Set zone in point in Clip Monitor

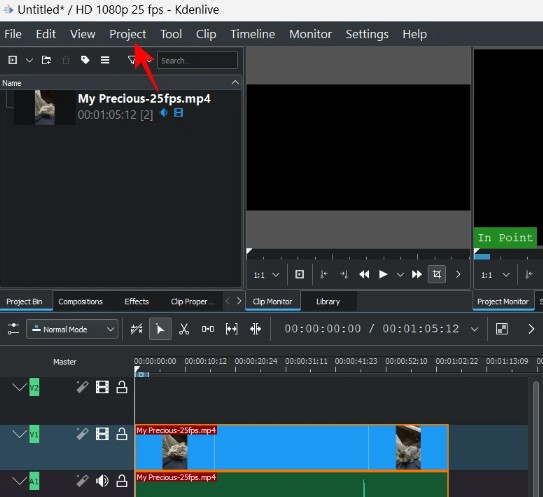click(323, 274)
